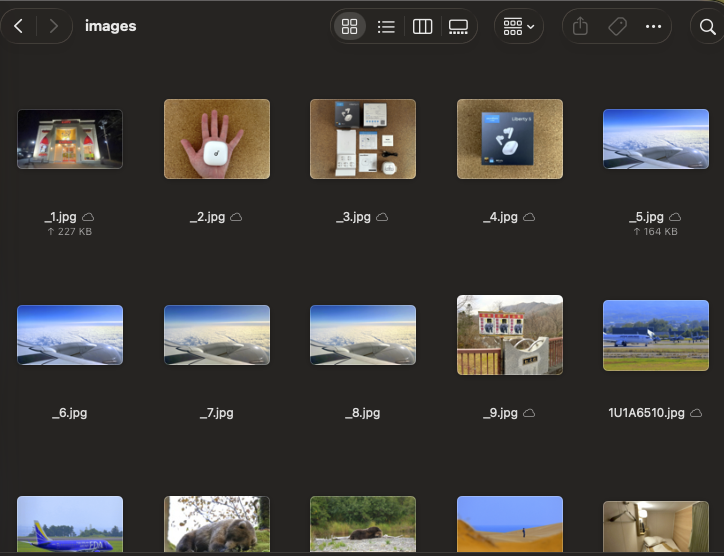Select the hotel room interior thumbnail
Image resolution: width=724 pixels, height=556 pixels.
click(656, 526)
